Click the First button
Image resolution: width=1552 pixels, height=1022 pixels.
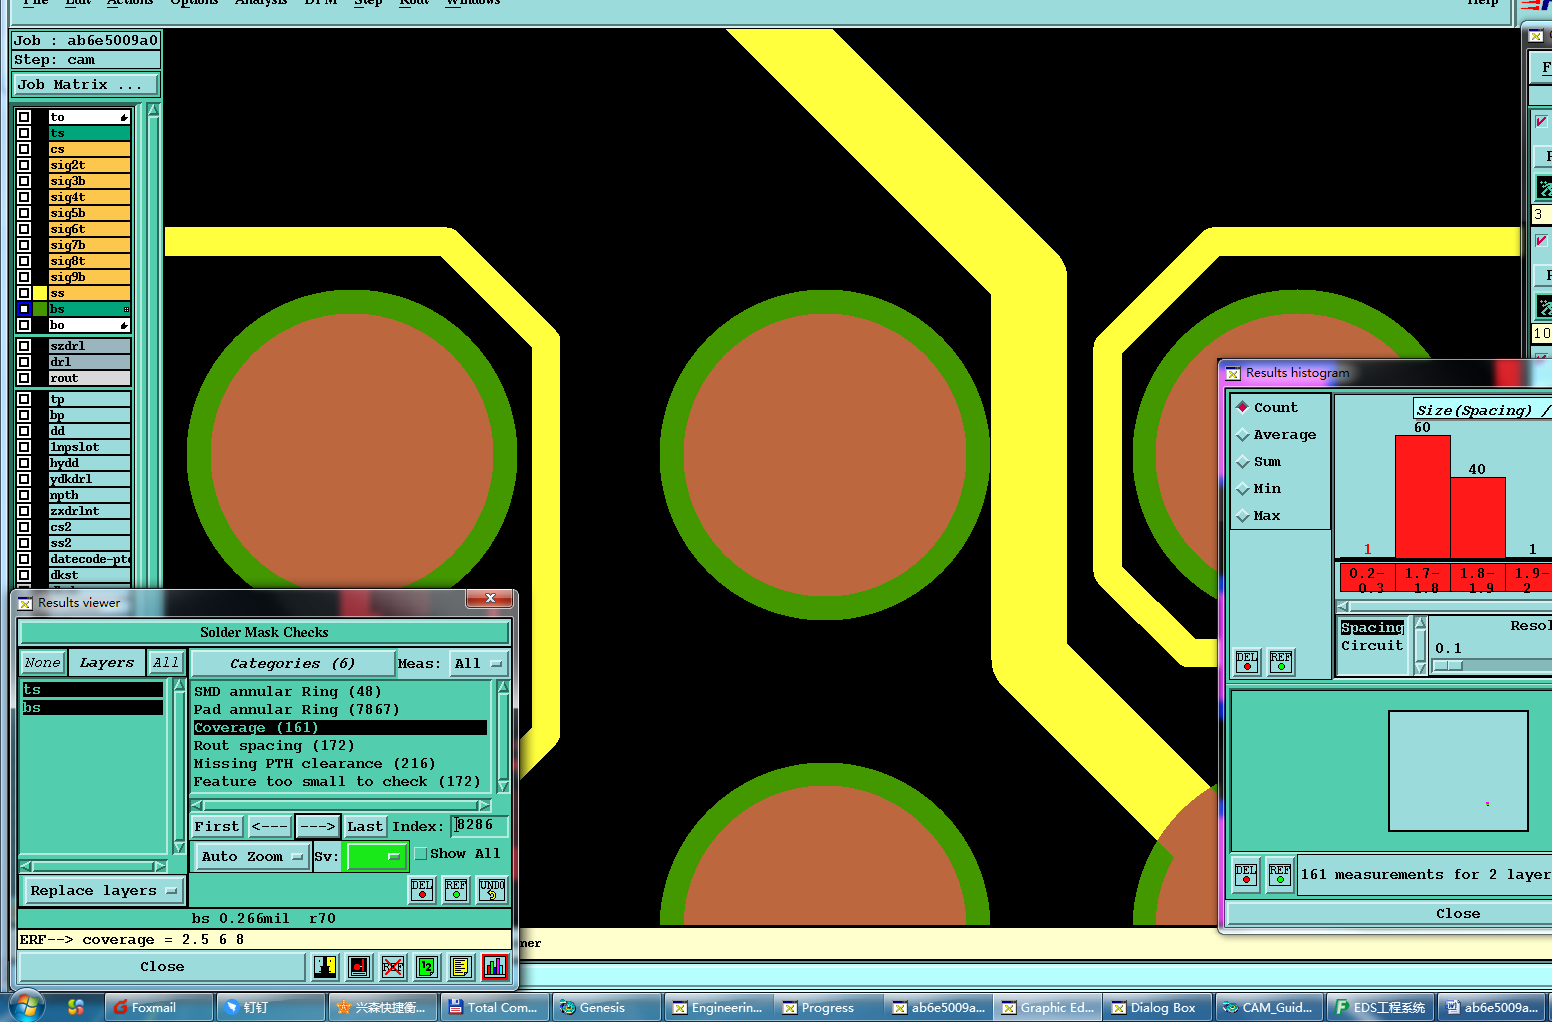(217, 826)
